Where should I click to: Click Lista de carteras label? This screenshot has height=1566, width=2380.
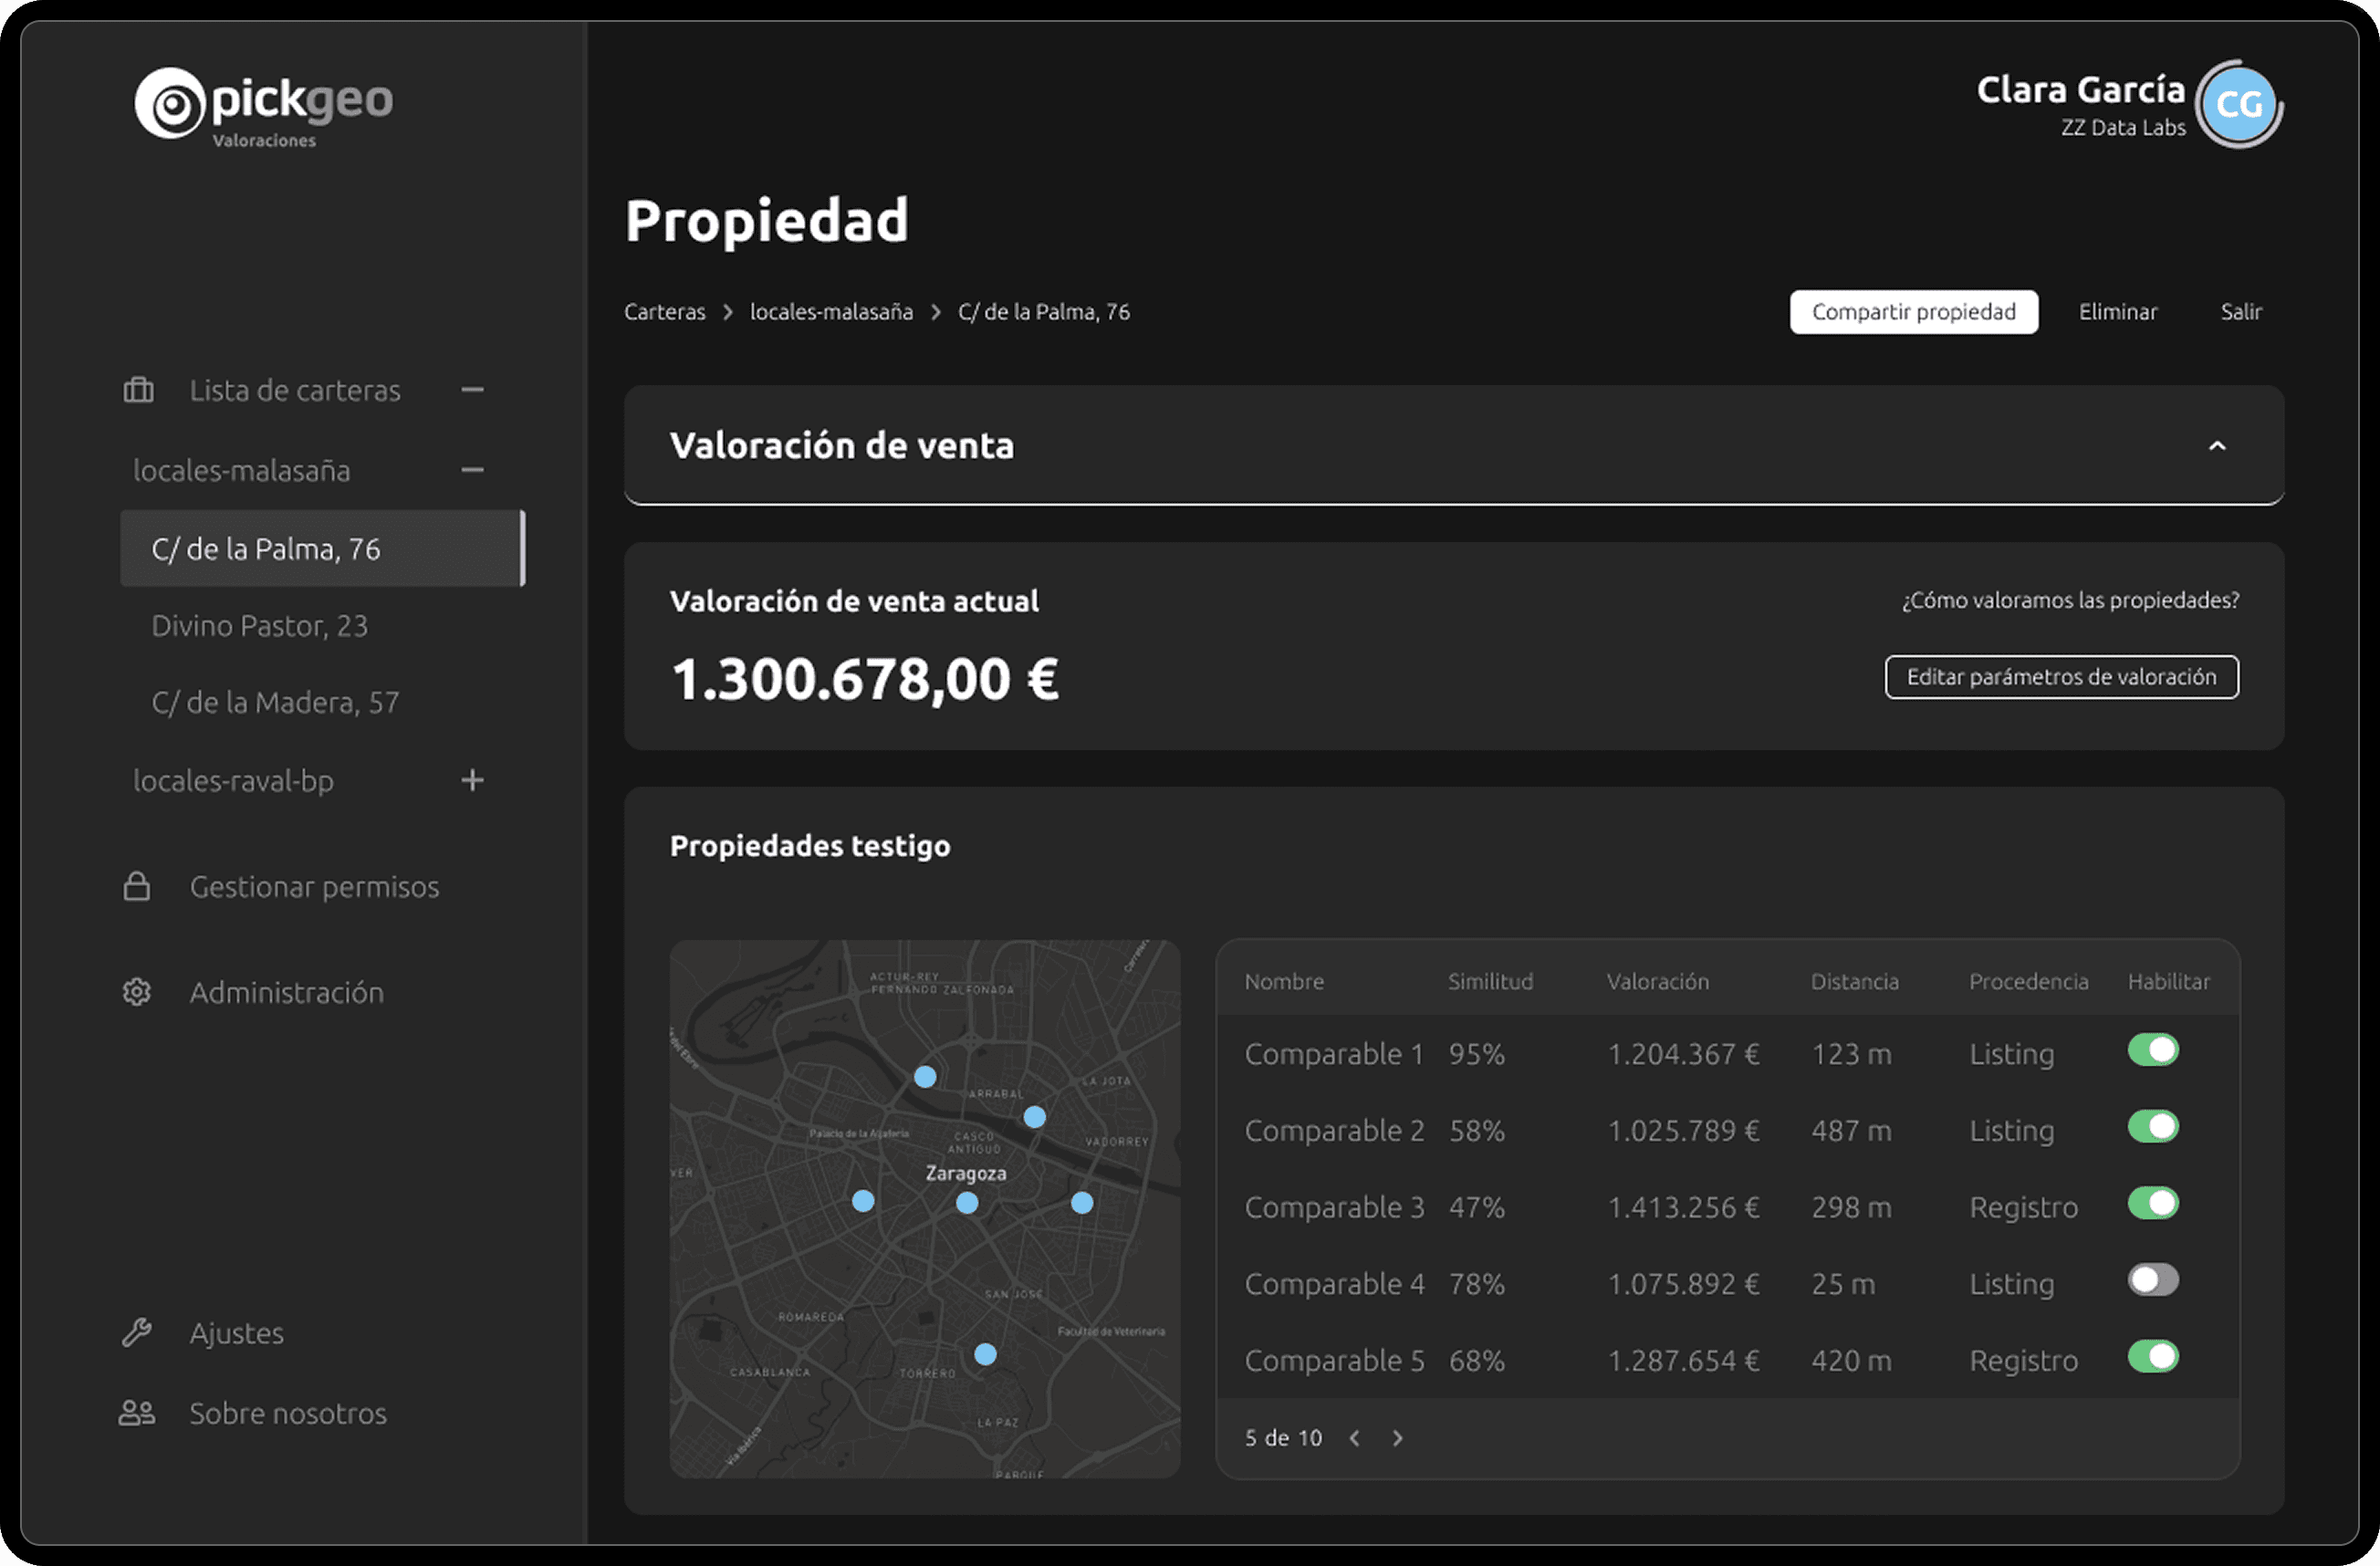(295, 390)
